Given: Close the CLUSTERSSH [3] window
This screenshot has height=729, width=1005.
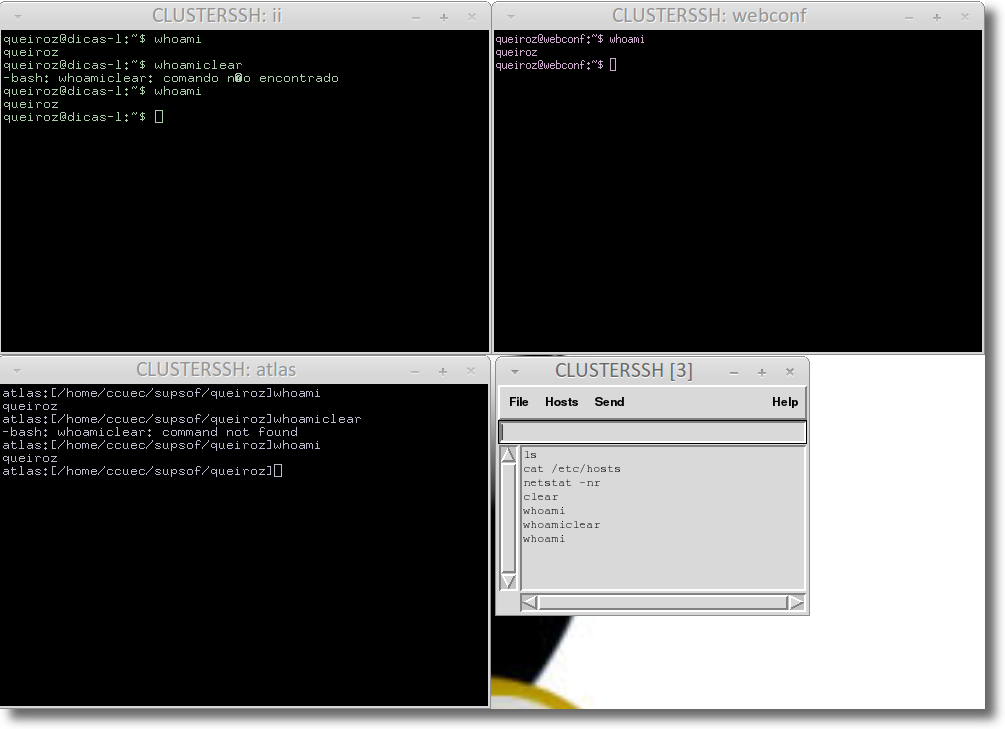Looking at the screenshot, I should [x=790, y=372].
